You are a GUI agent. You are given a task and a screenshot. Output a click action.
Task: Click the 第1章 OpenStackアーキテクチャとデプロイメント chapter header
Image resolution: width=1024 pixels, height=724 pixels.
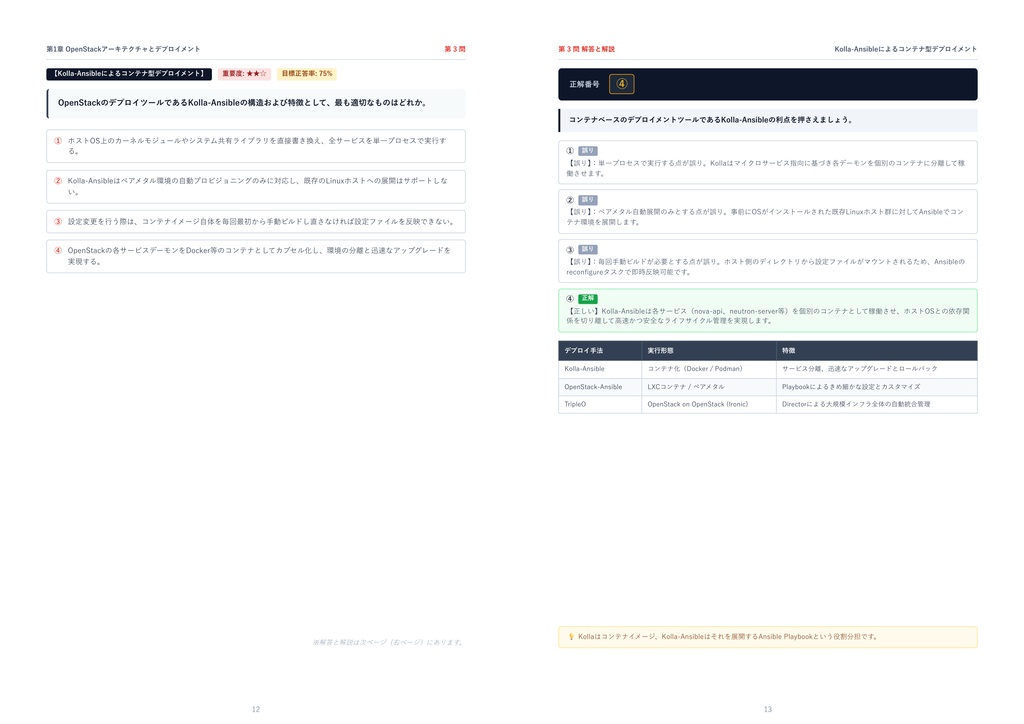point(123,49)
